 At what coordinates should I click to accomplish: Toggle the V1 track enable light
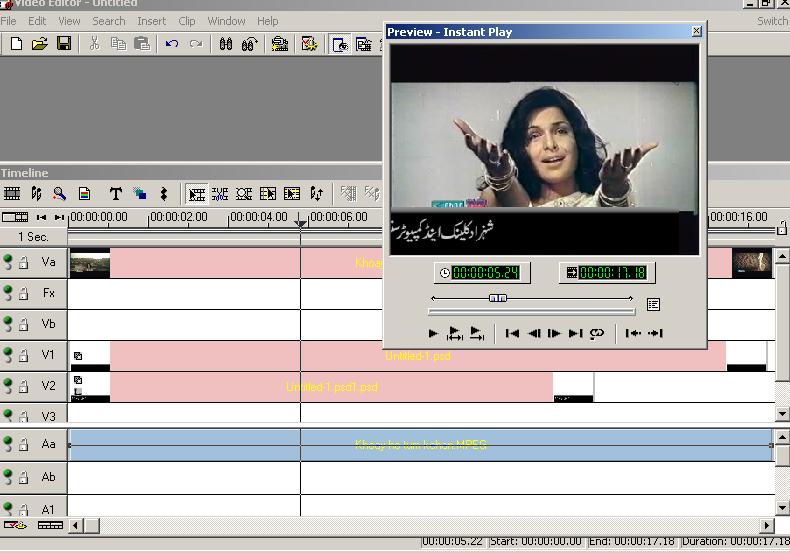click(8, 354)
